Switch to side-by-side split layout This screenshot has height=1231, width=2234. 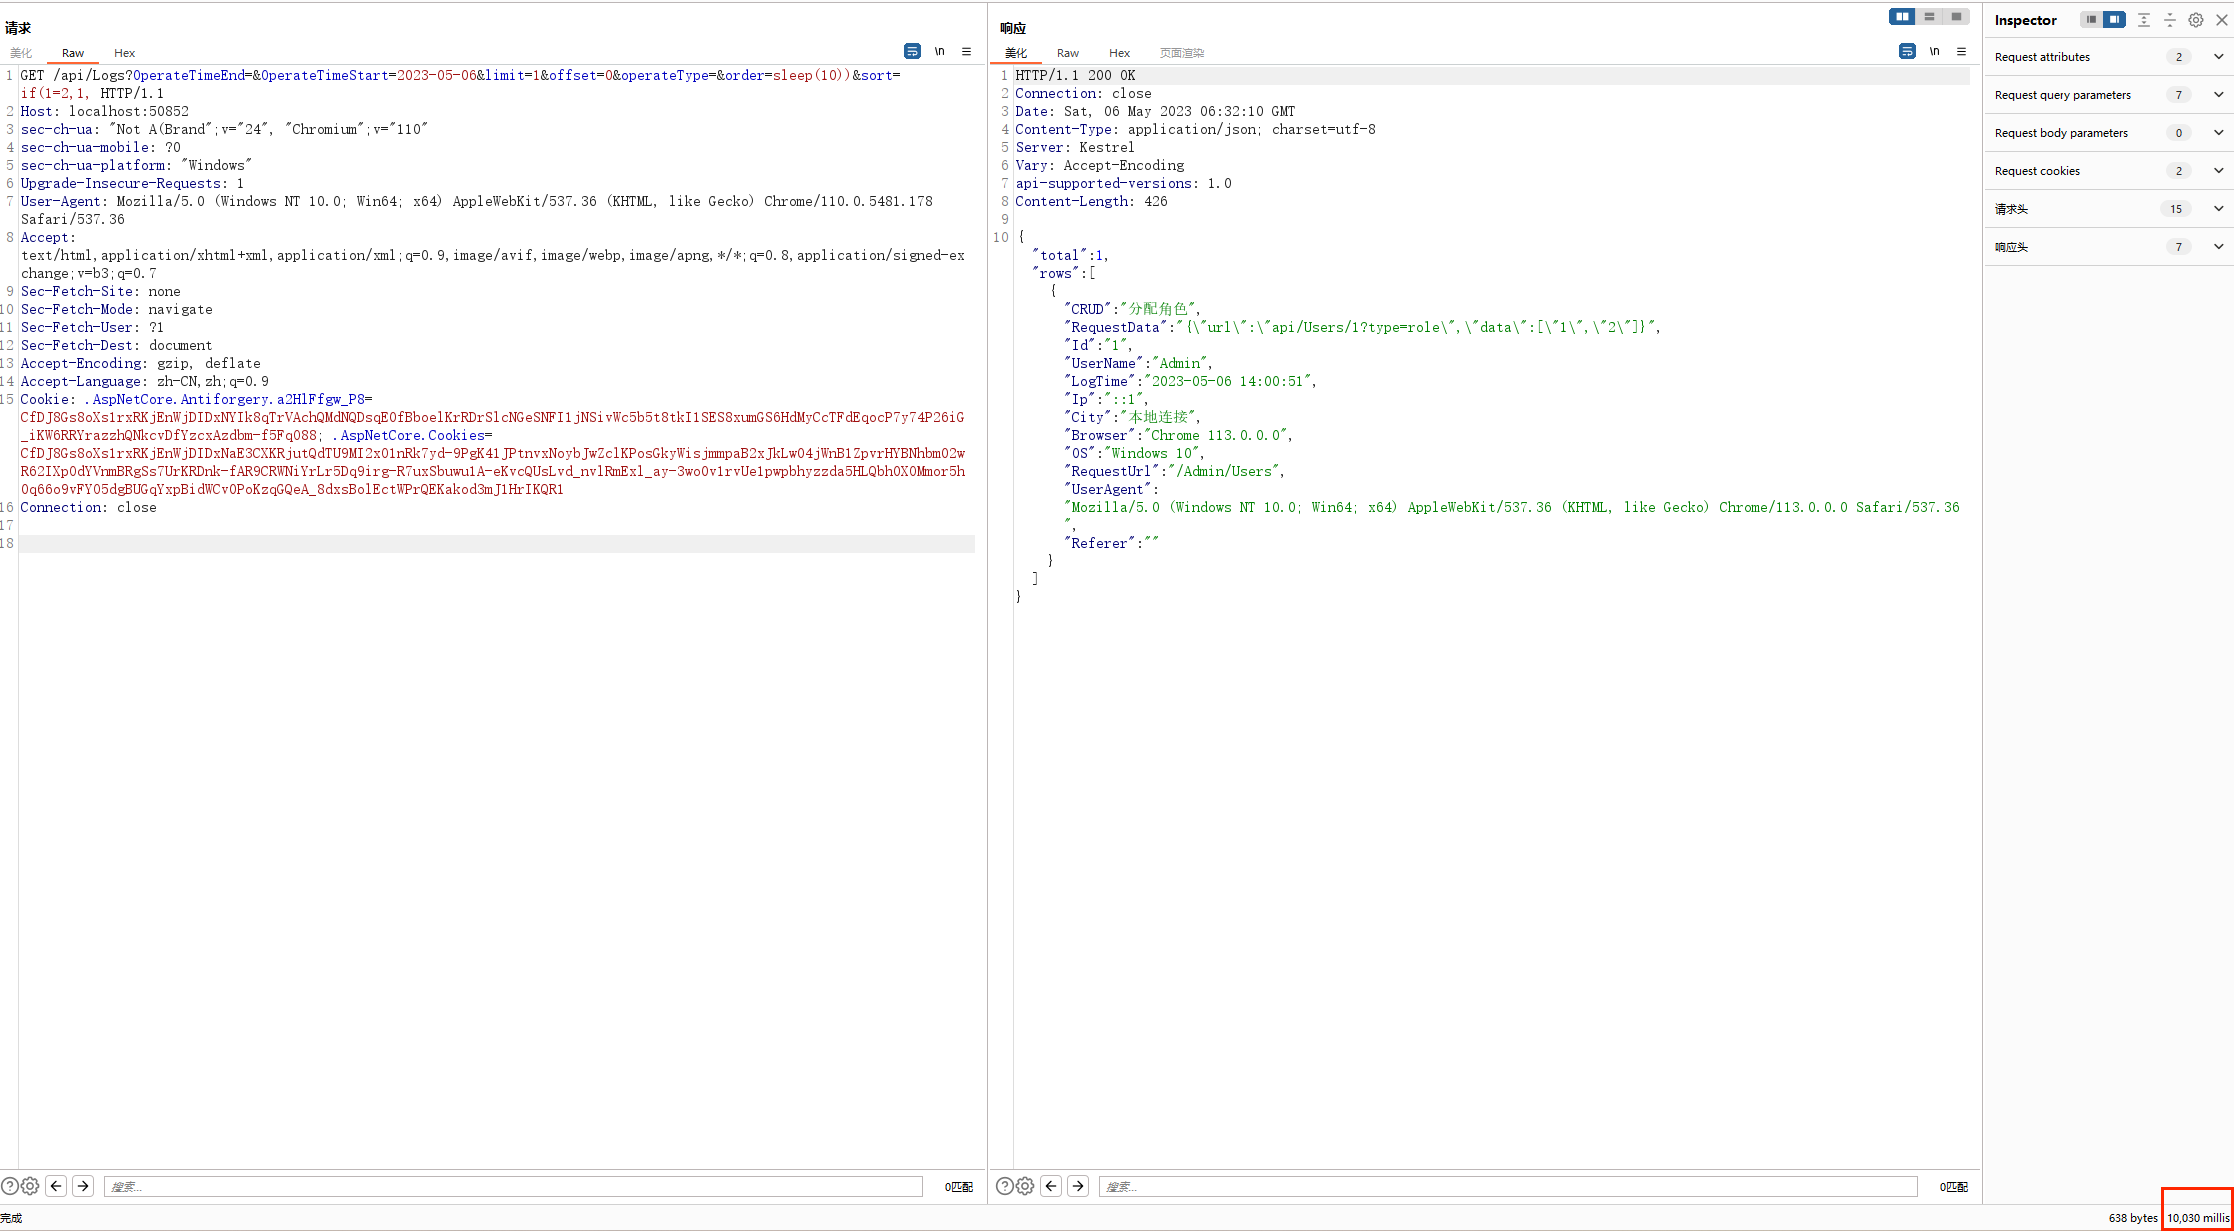click(1902, 16)
